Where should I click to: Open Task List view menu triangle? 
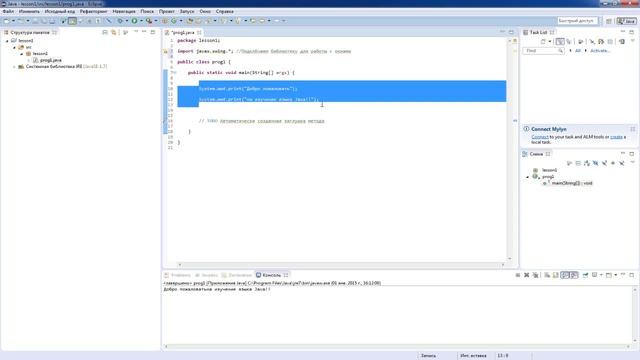tap(632, 41)
